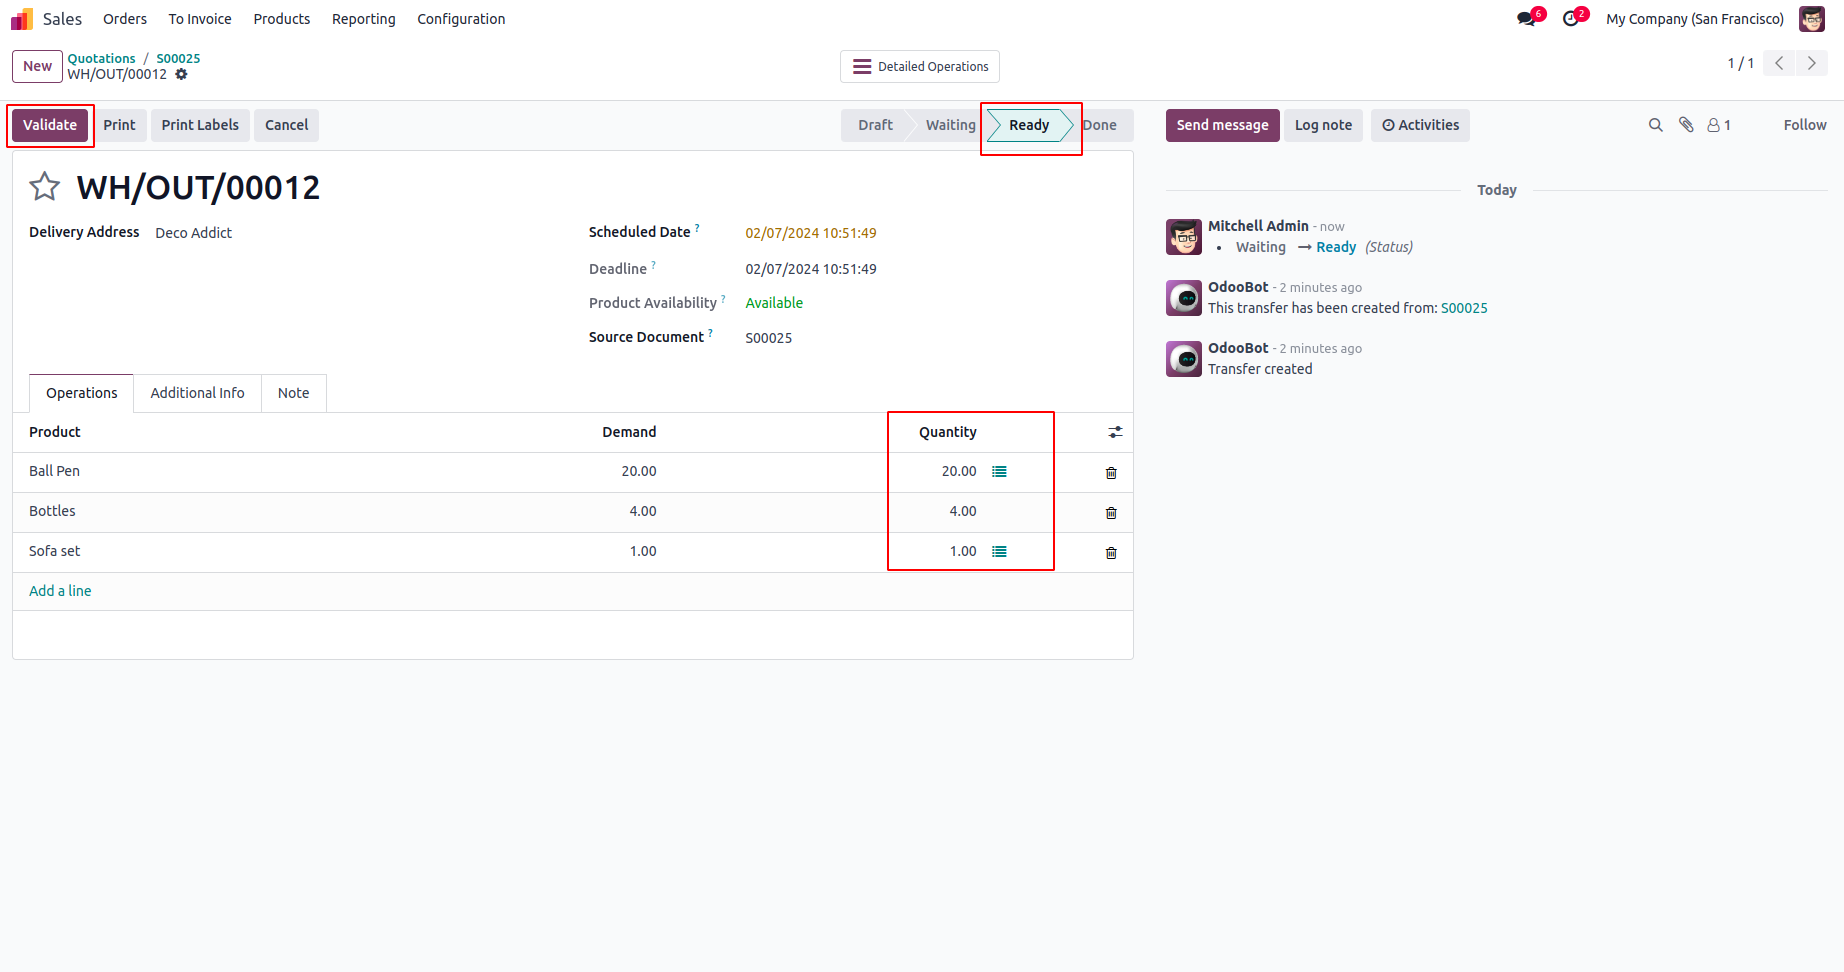Image resolution: width=1844 pixels, height=972 pixels.
Task: Edit Bottles quantity 4.00
Action: click(x=963, y=511)
